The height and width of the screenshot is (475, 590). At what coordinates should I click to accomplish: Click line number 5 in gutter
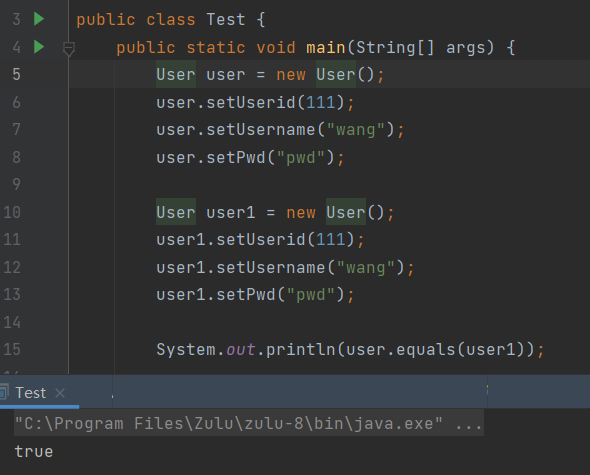(x=17, y=74)
